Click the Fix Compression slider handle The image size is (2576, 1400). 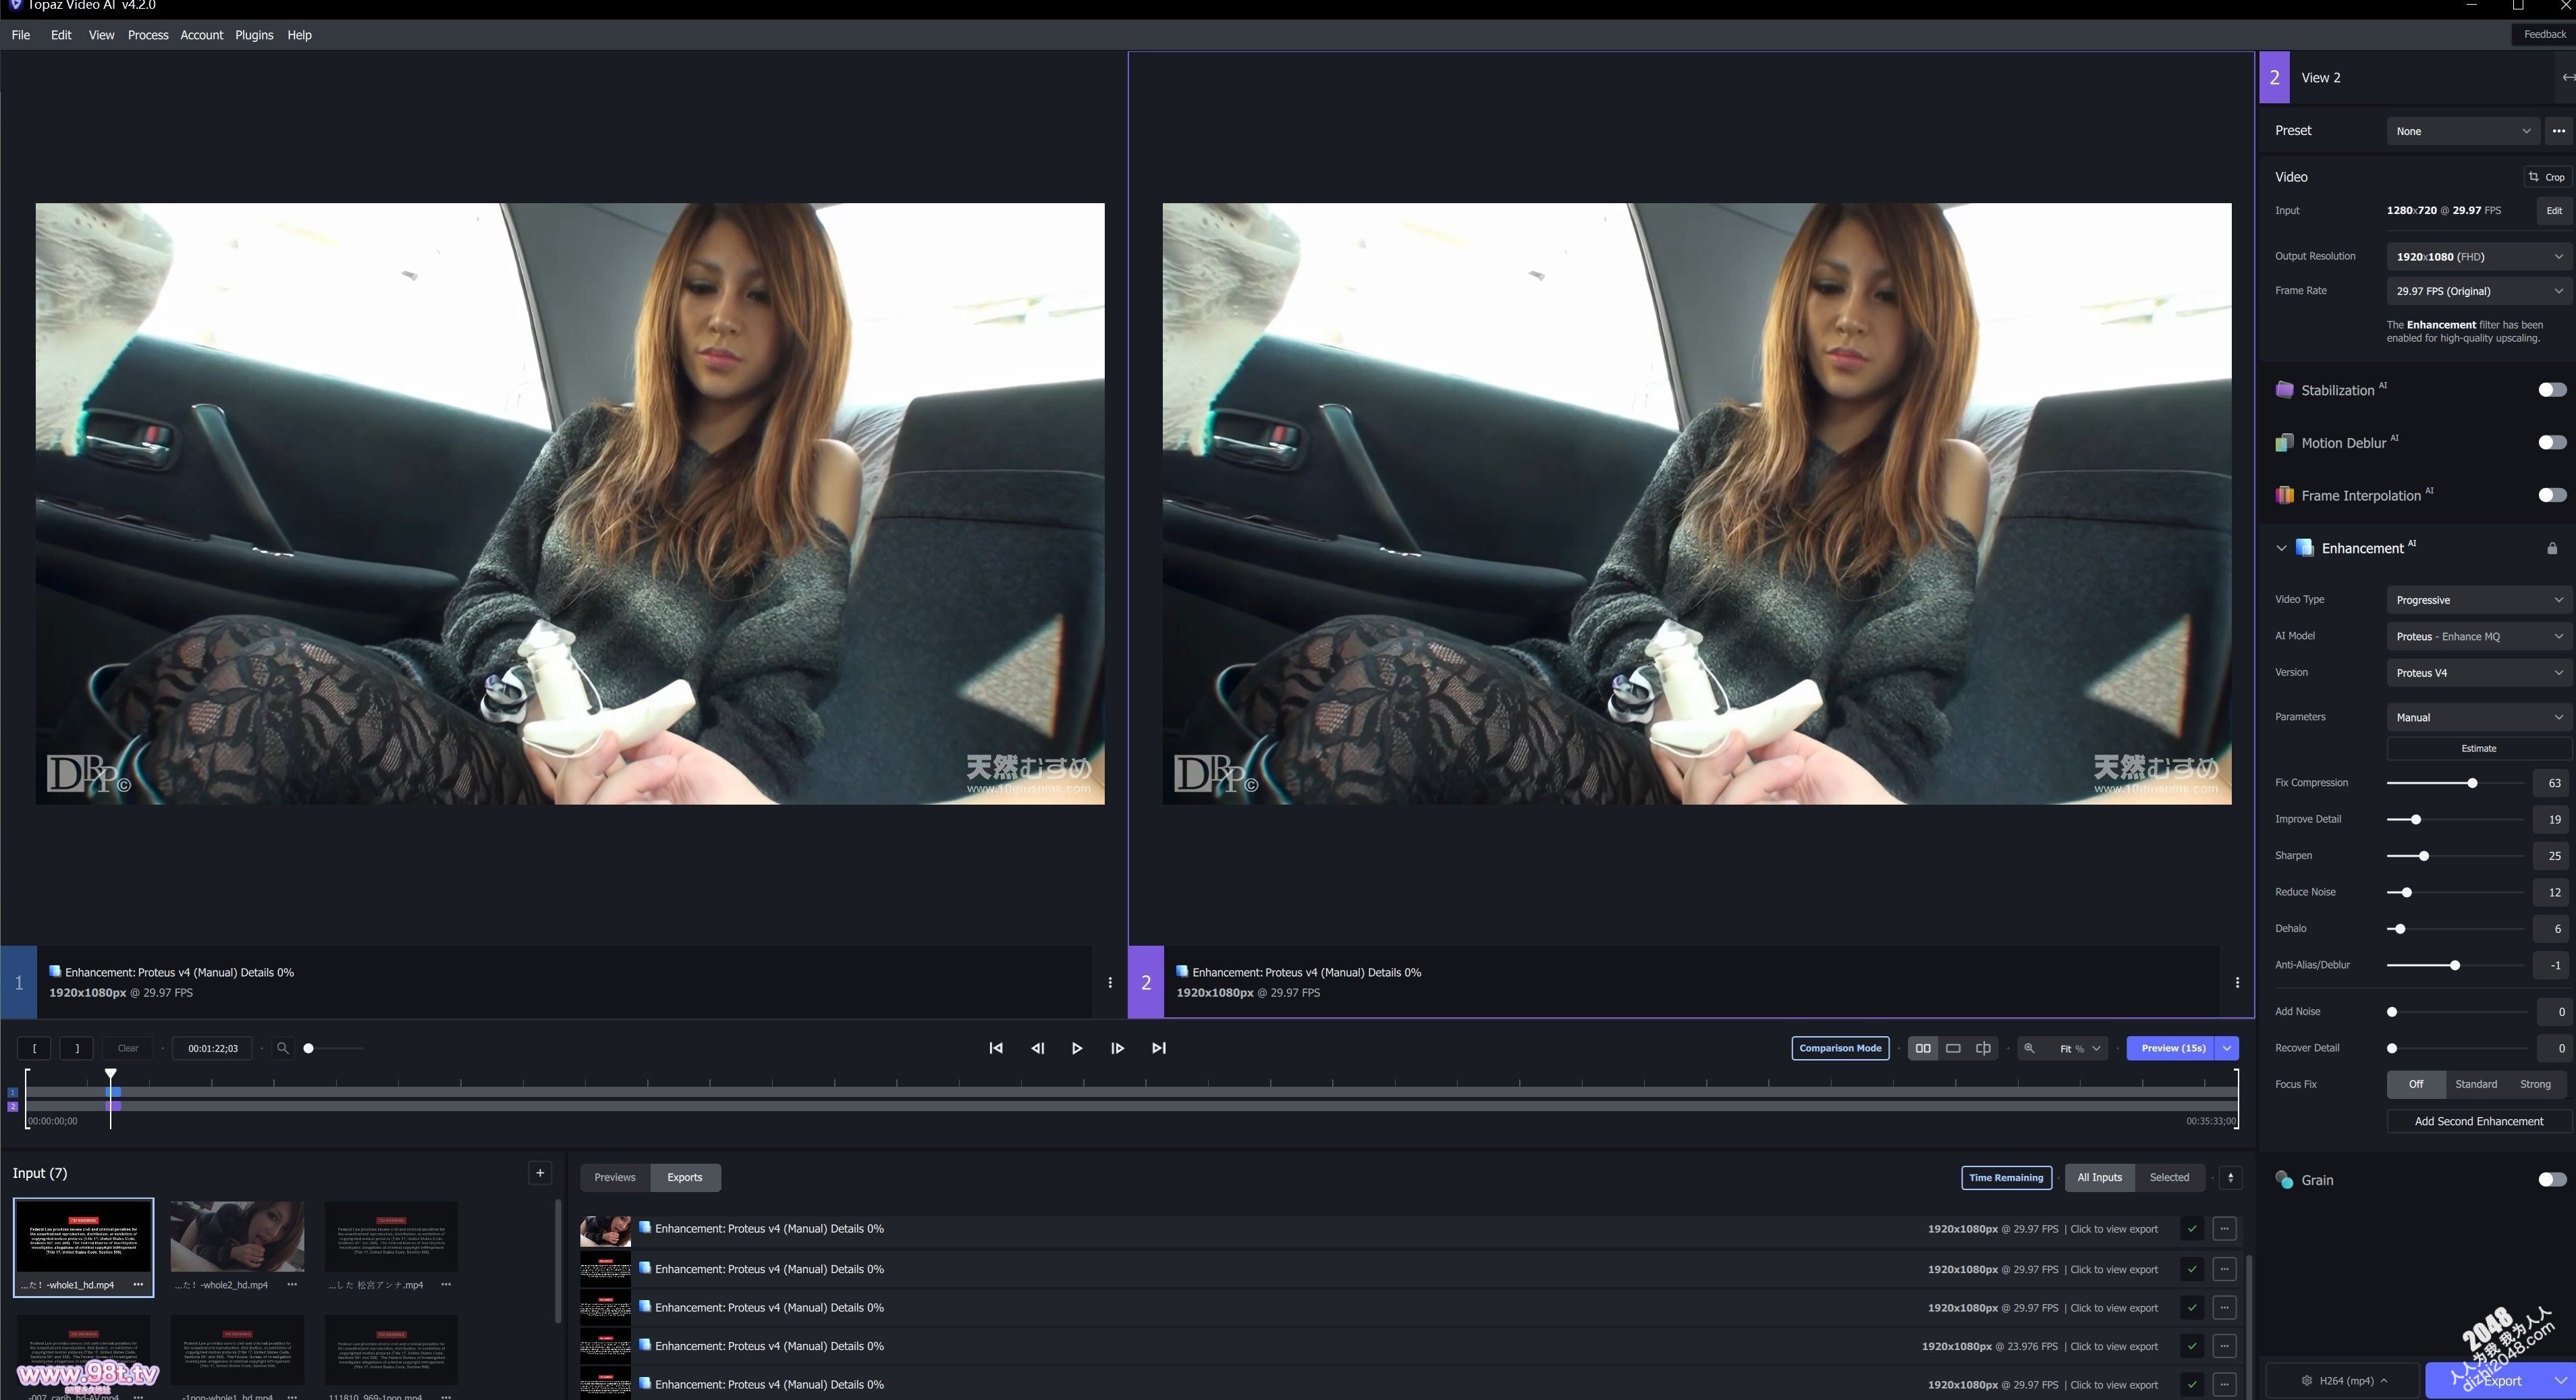click(2472, 783)
